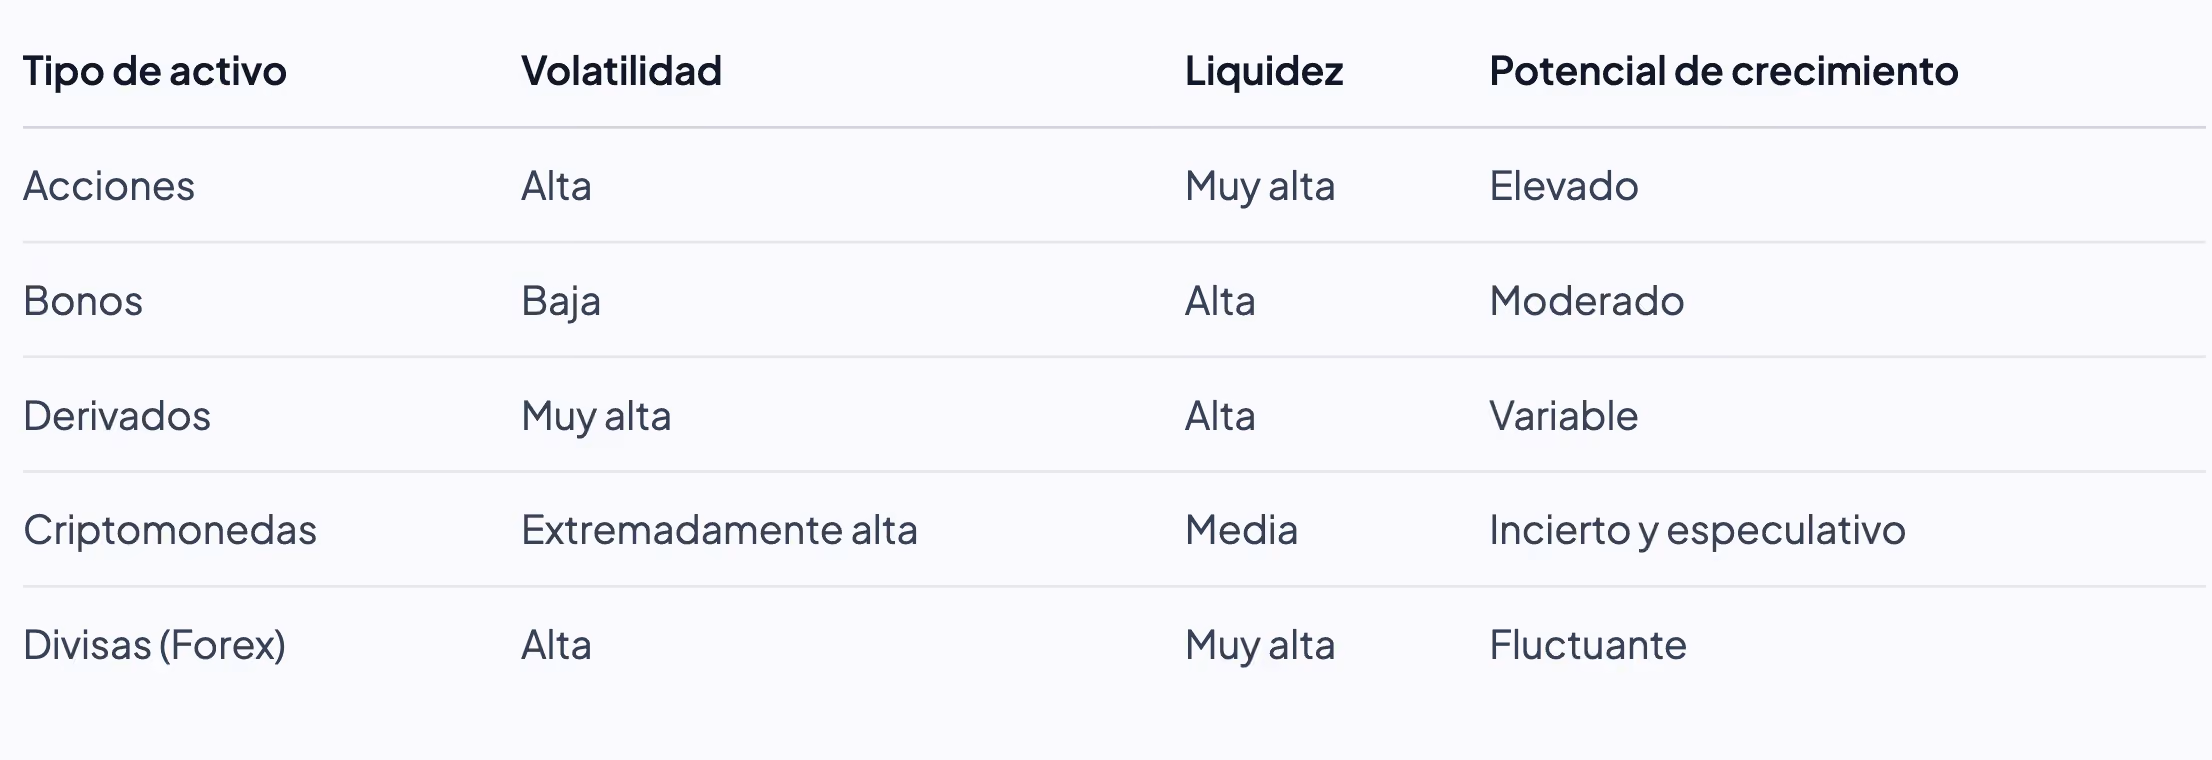This screenshot has height=760, width=2212.
Task: Click the 'Tipo de activo' column header
Action: (155, 71)
